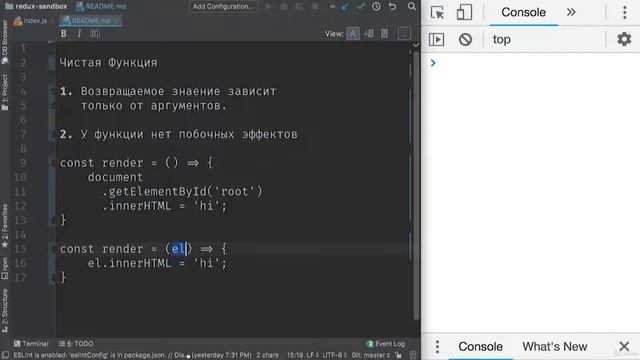
Task: Click the Debug button in toolbar
Action: pos(284,7)
